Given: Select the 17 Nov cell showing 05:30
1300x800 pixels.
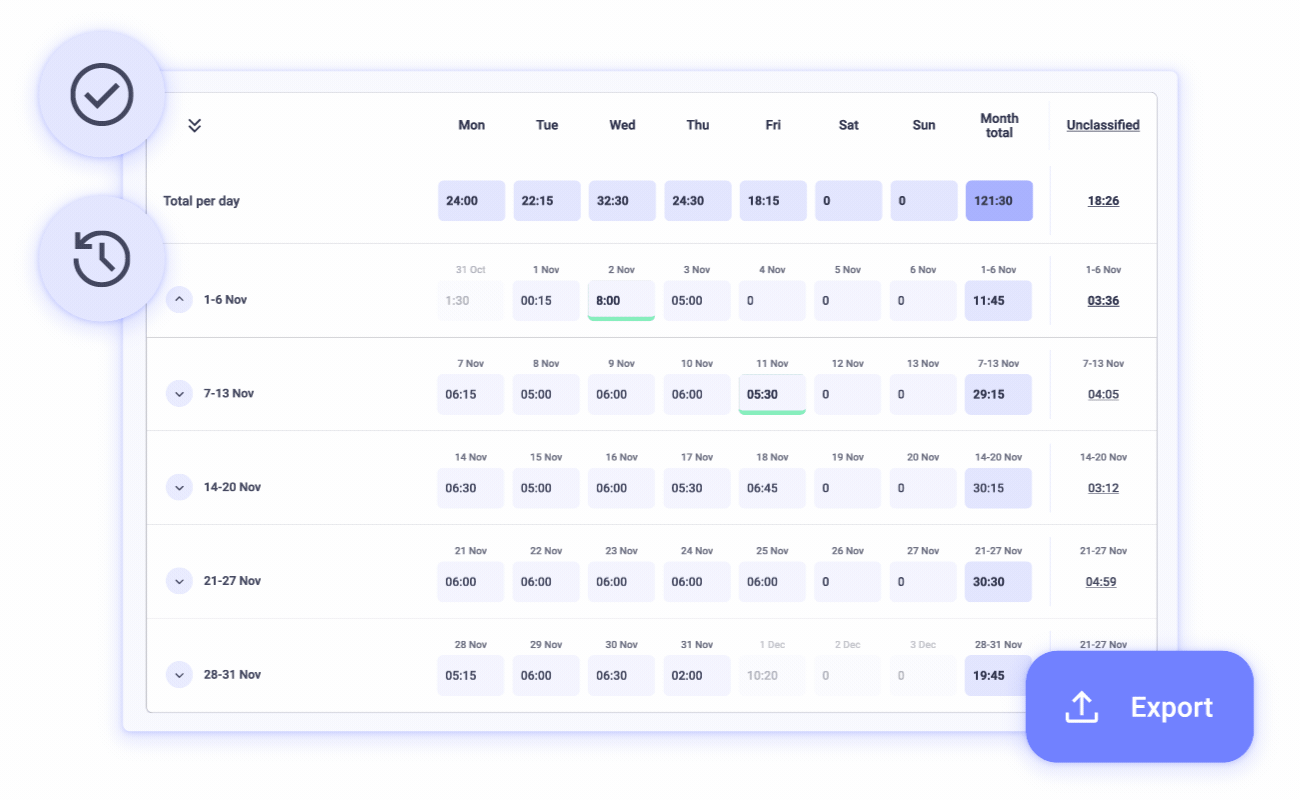Looking at the screenshot, I should [697, 488].
